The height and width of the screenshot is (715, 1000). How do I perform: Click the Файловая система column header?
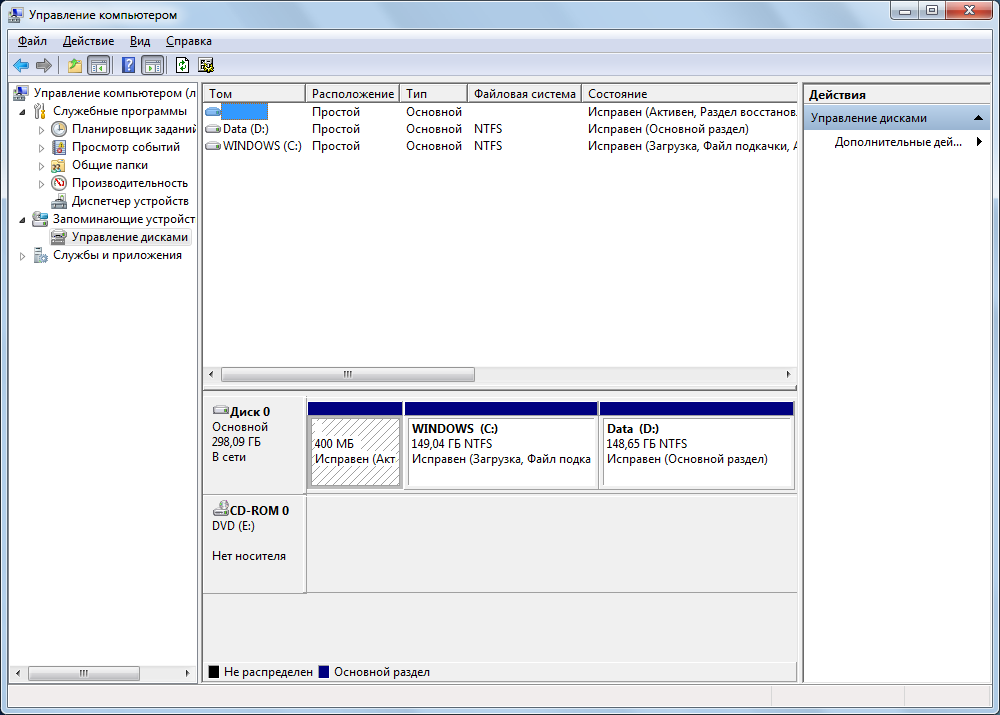tap(524, 94)
